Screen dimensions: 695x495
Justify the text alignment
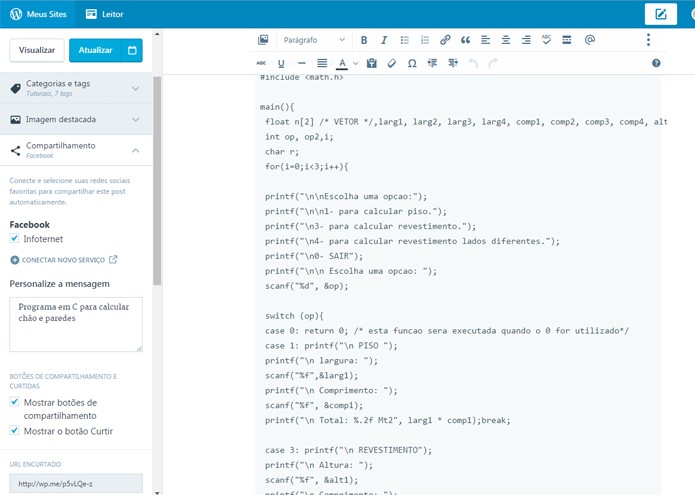pos(322,63)
